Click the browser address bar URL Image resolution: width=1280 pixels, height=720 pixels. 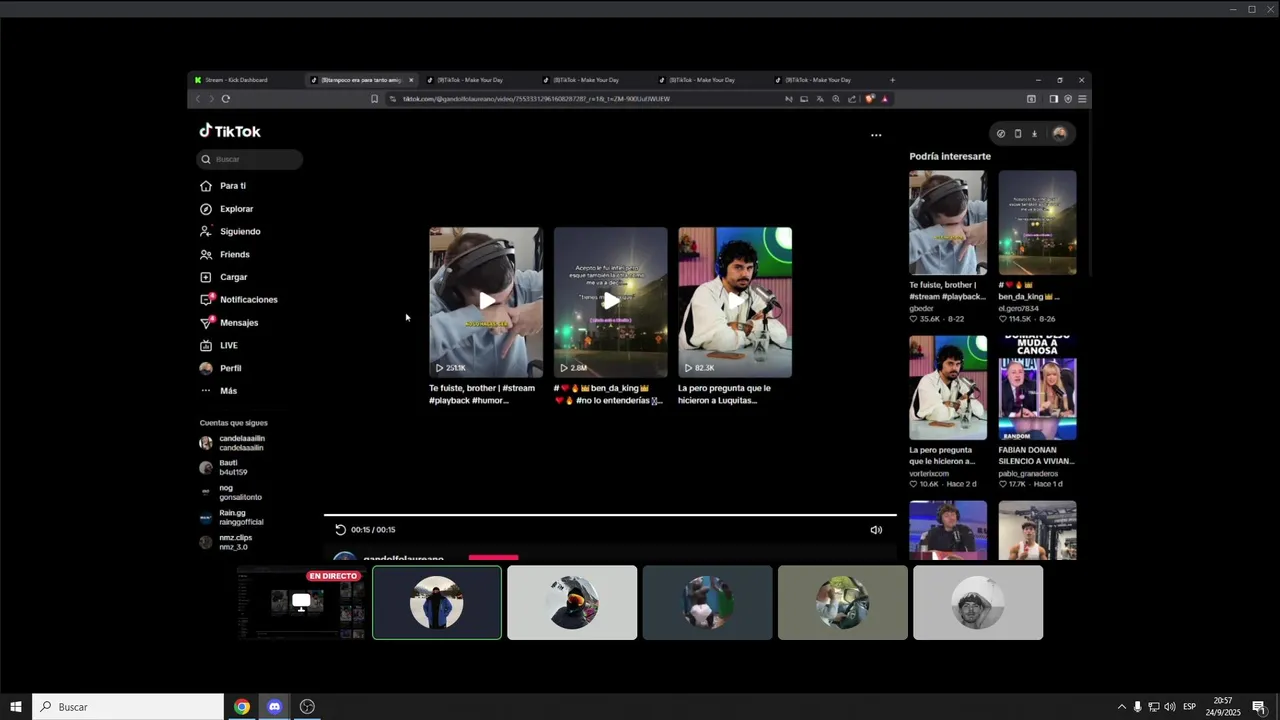coord(536,99)
